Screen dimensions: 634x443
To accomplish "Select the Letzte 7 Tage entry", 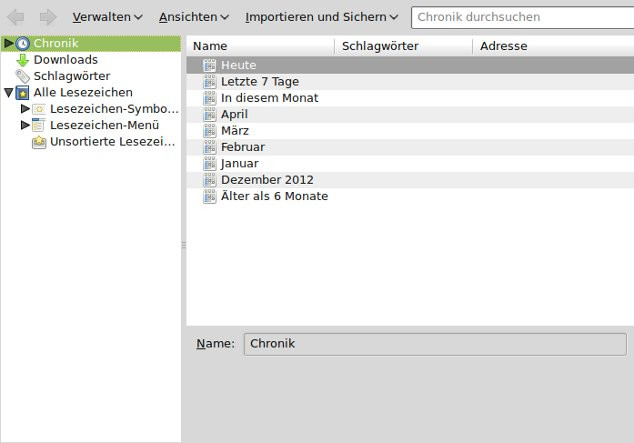I will click(259, 82).
